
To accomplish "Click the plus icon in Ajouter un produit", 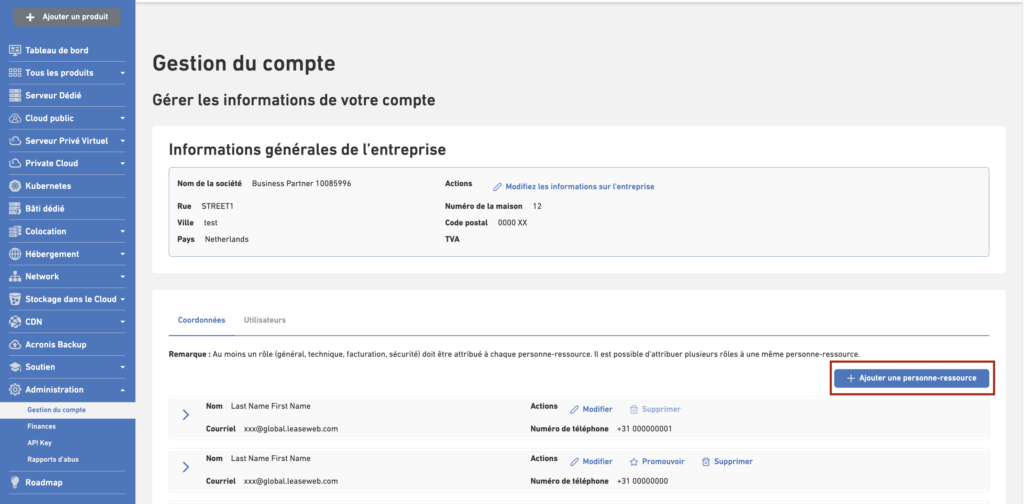I will tap(30, 17).
